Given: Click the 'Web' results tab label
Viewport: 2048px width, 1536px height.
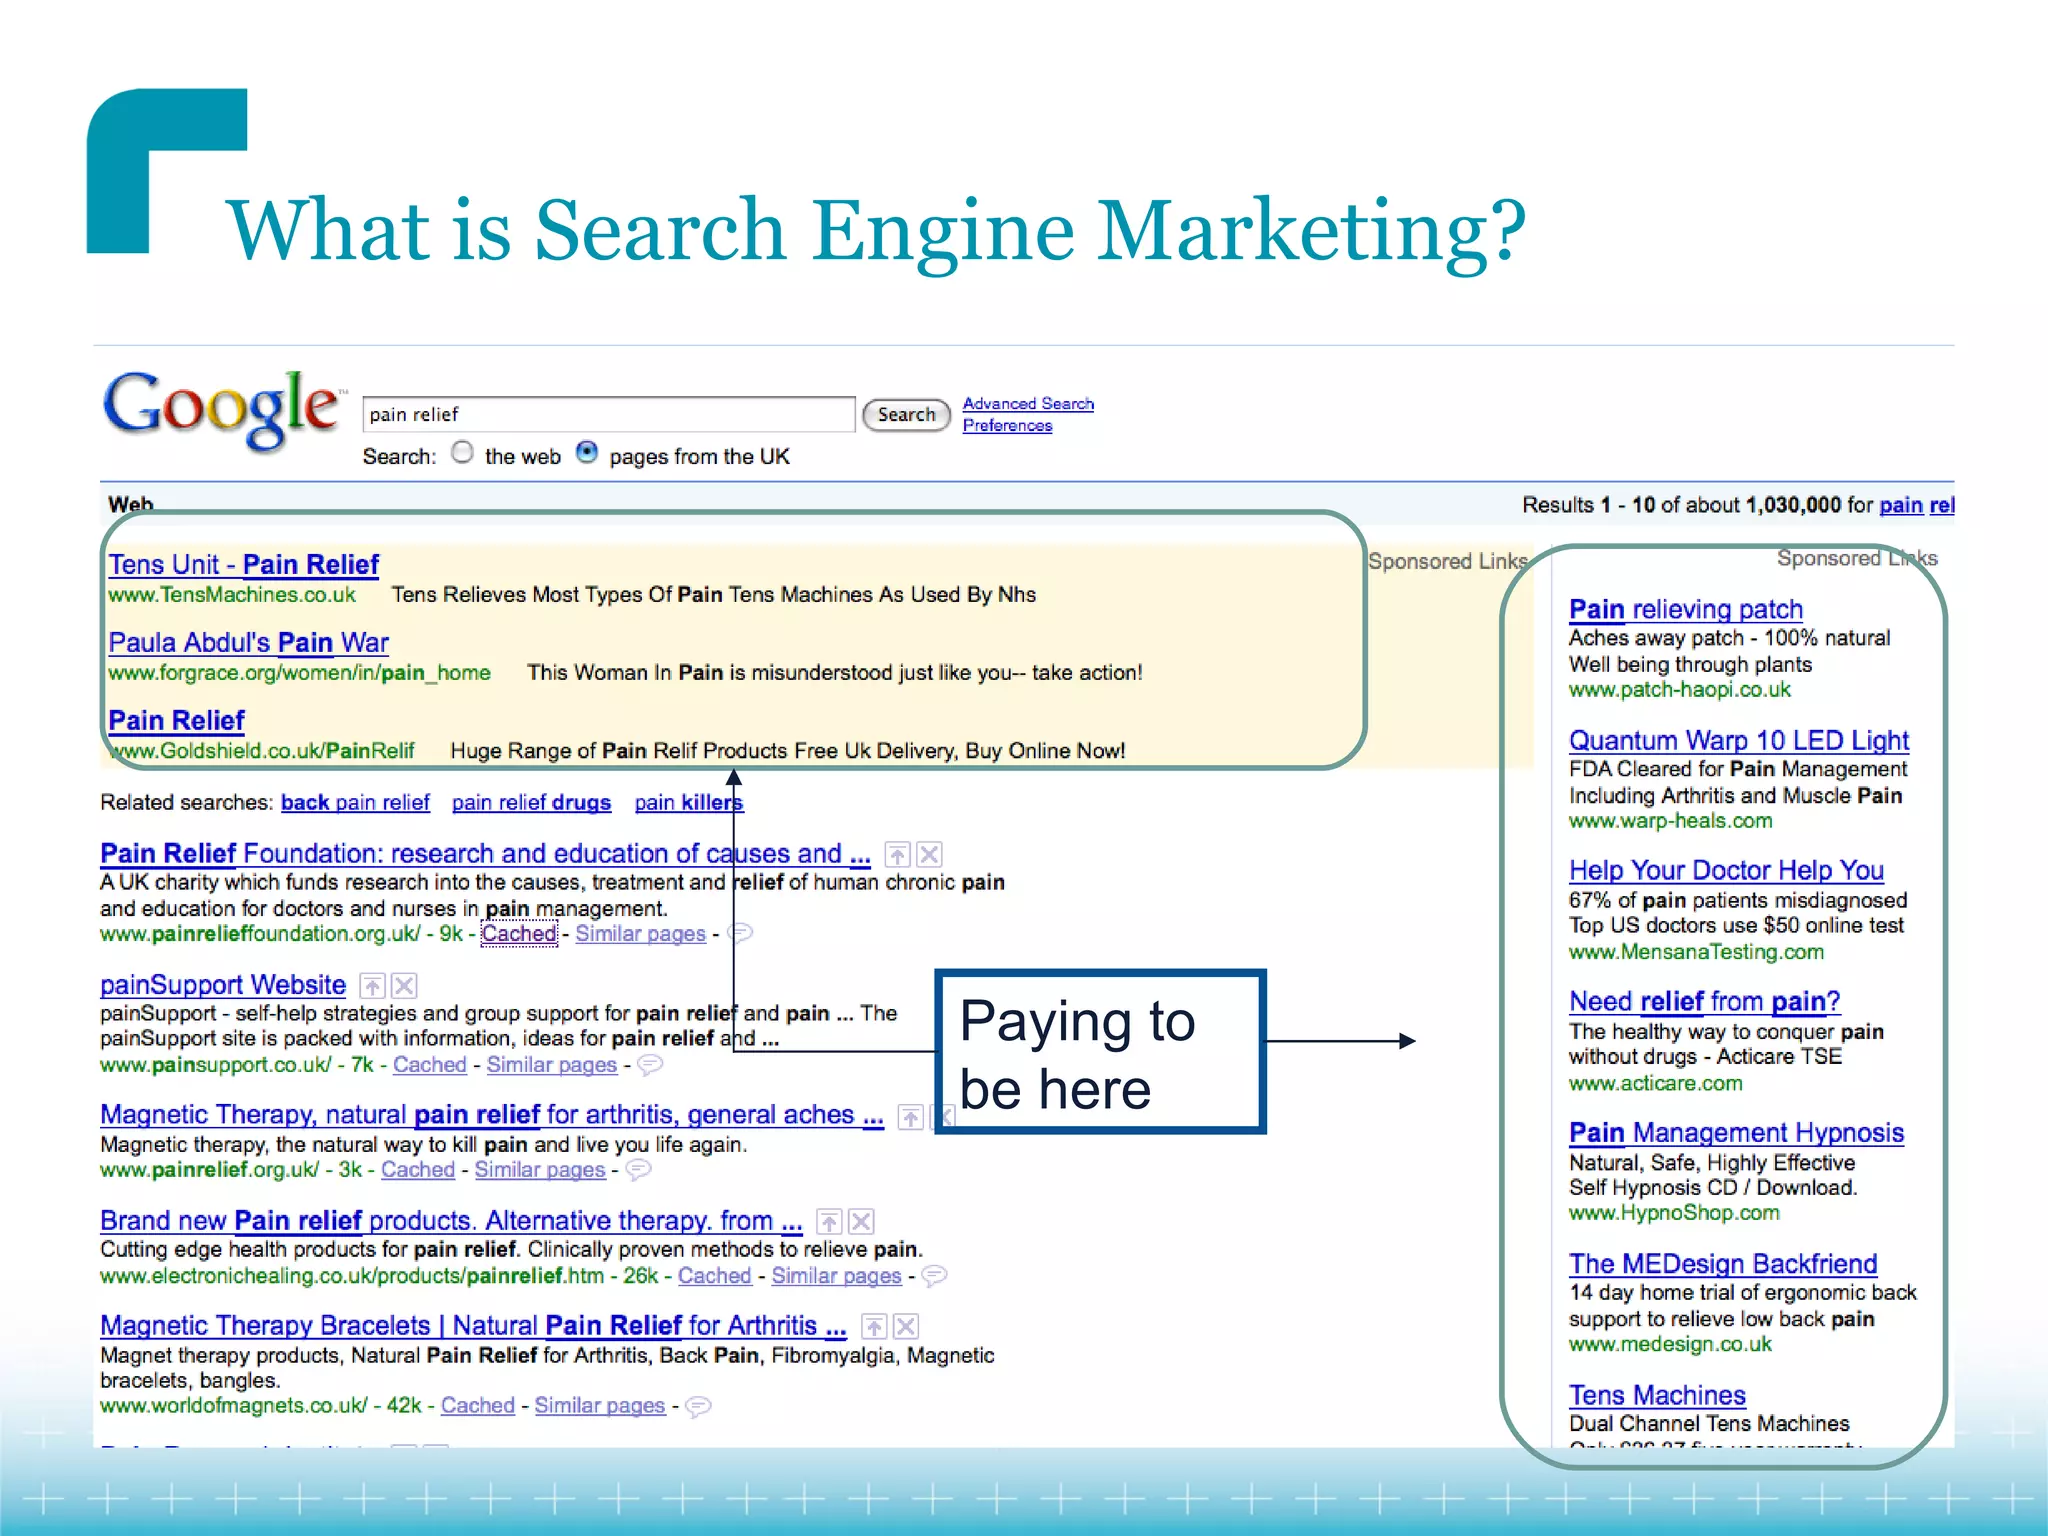Looking at the screenshot, I should point(131,504).
